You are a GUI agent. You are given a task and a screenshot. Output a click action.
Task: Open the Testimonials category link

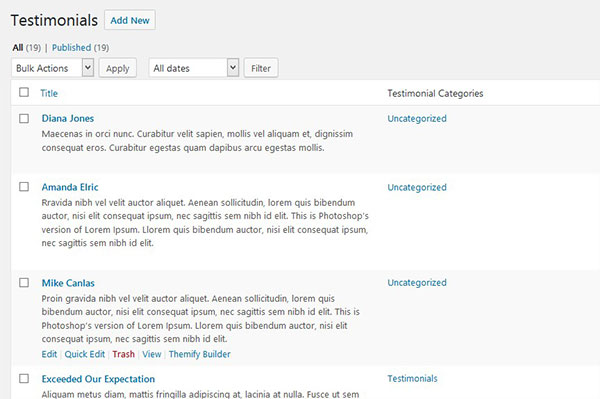(412, 378)
